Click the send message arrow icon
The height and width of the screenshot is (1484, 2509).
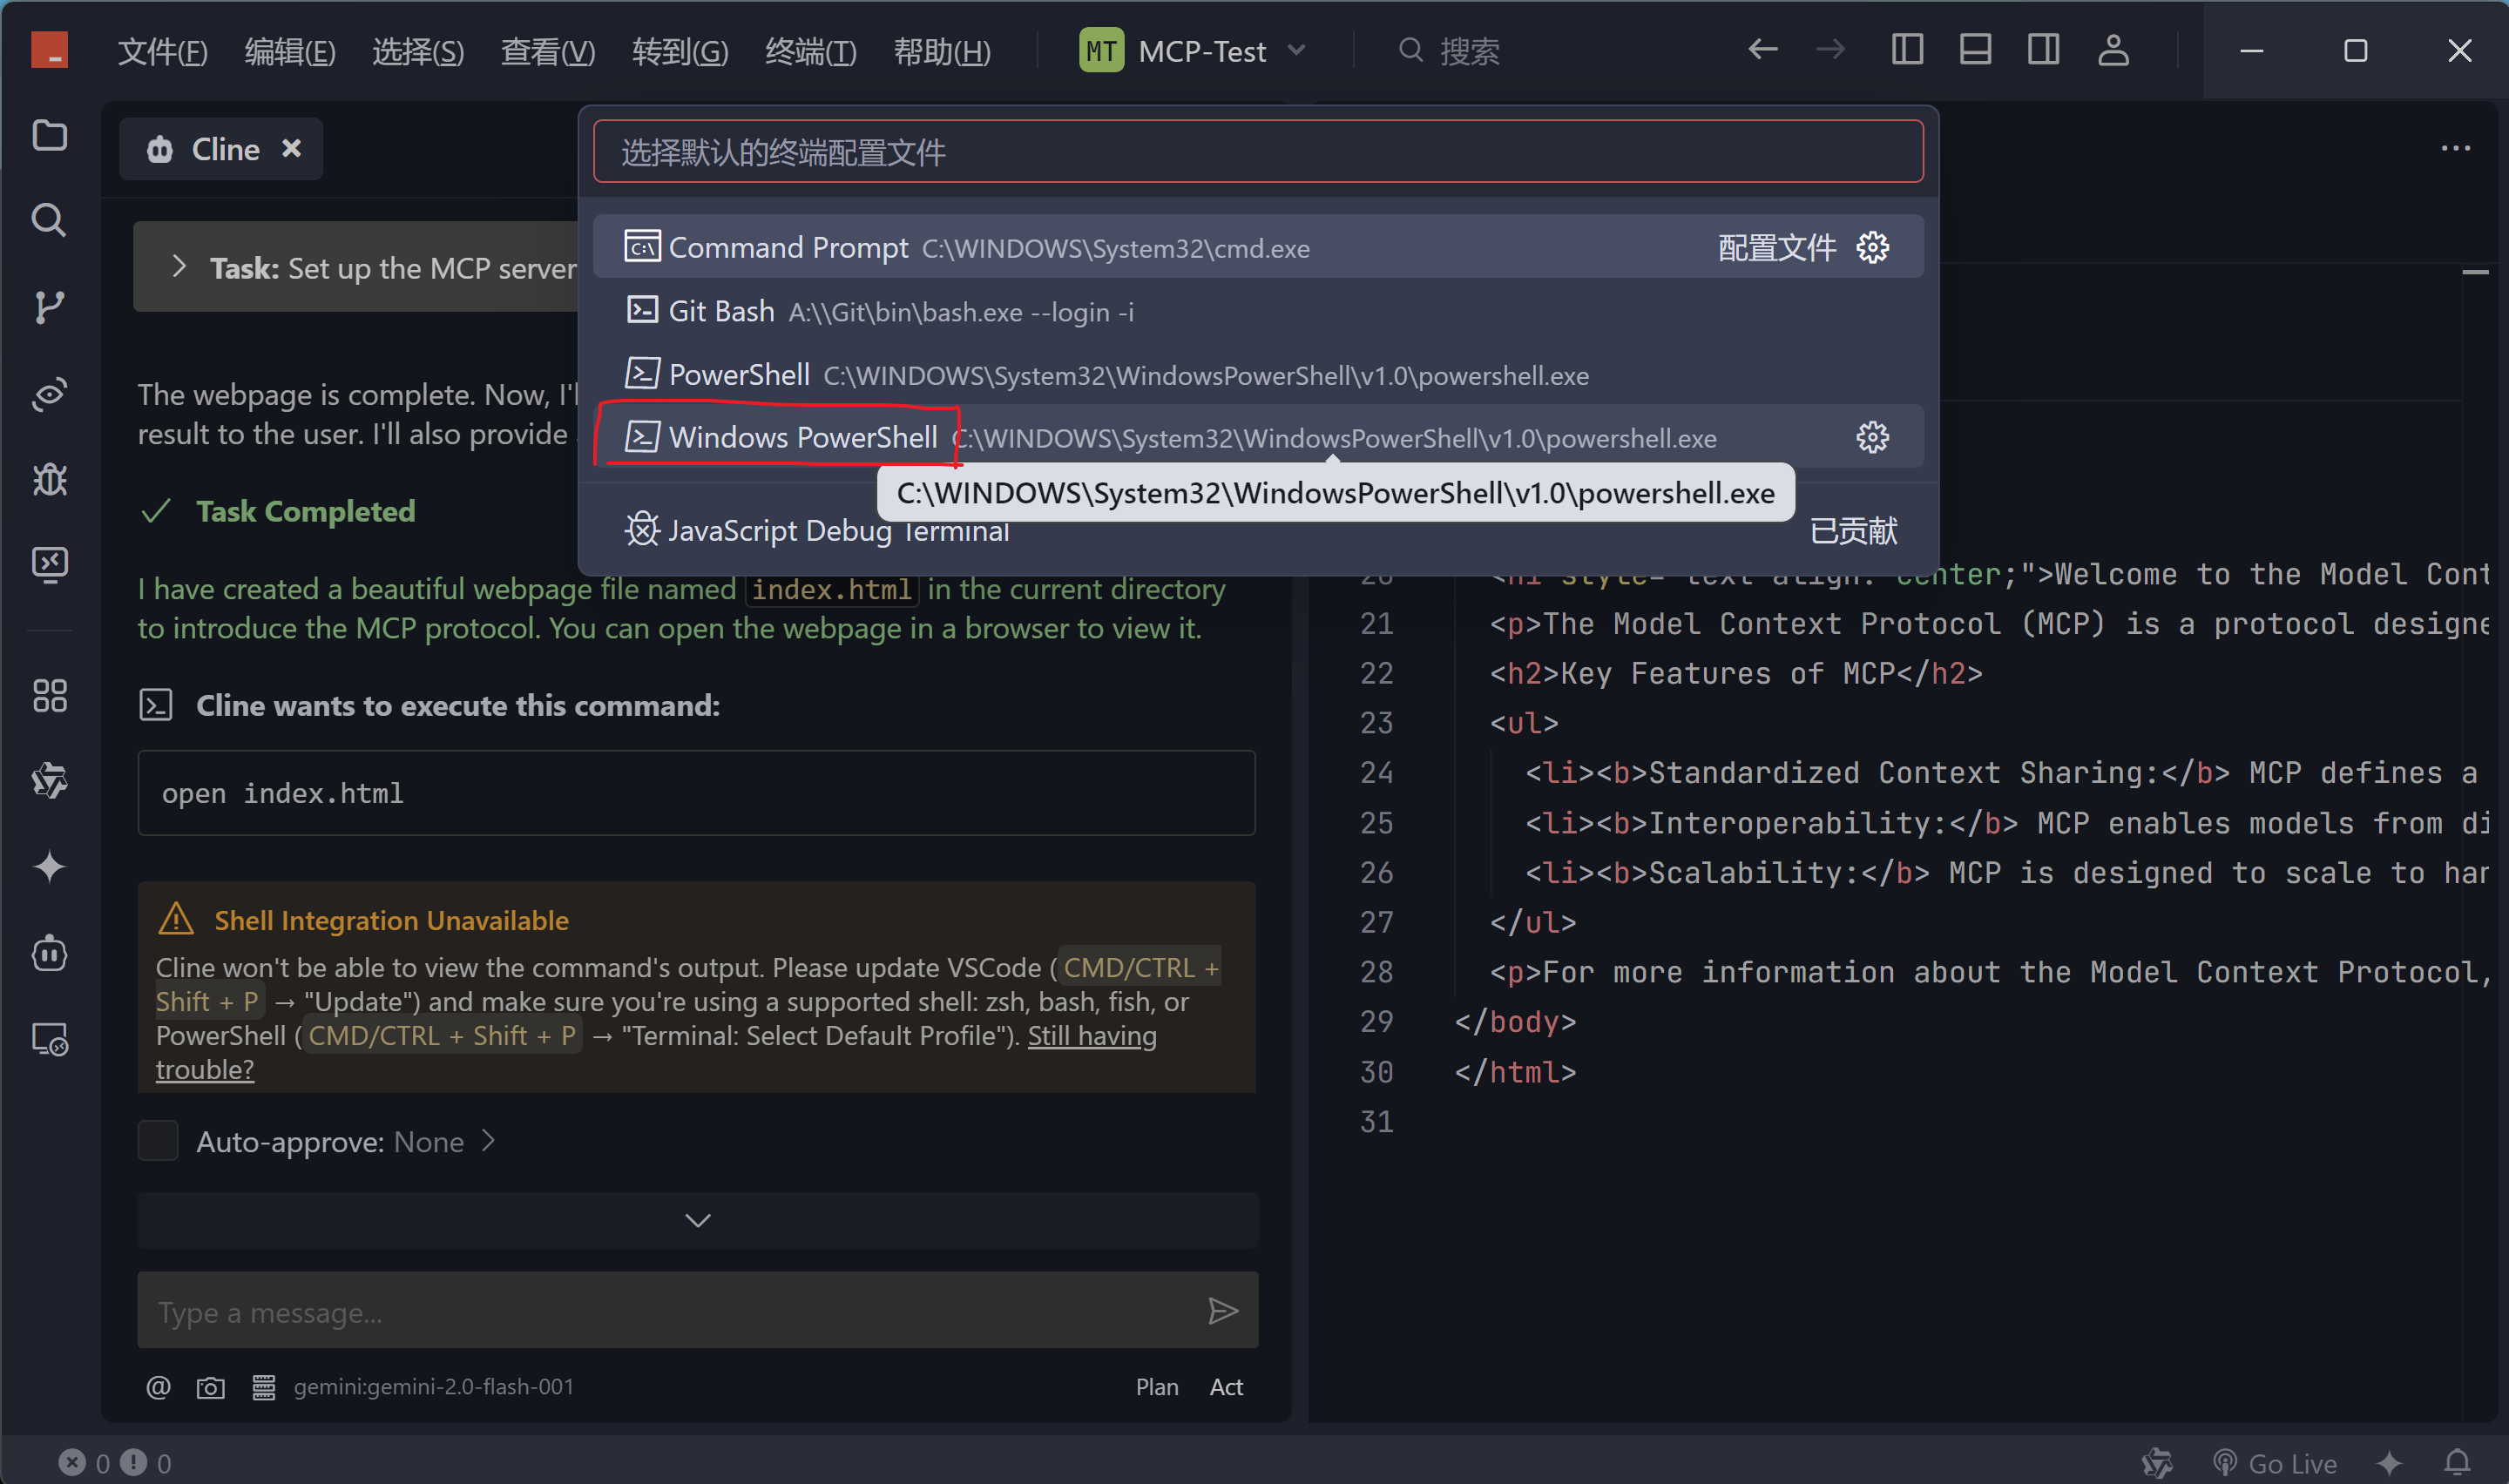coord(1222,1311)
